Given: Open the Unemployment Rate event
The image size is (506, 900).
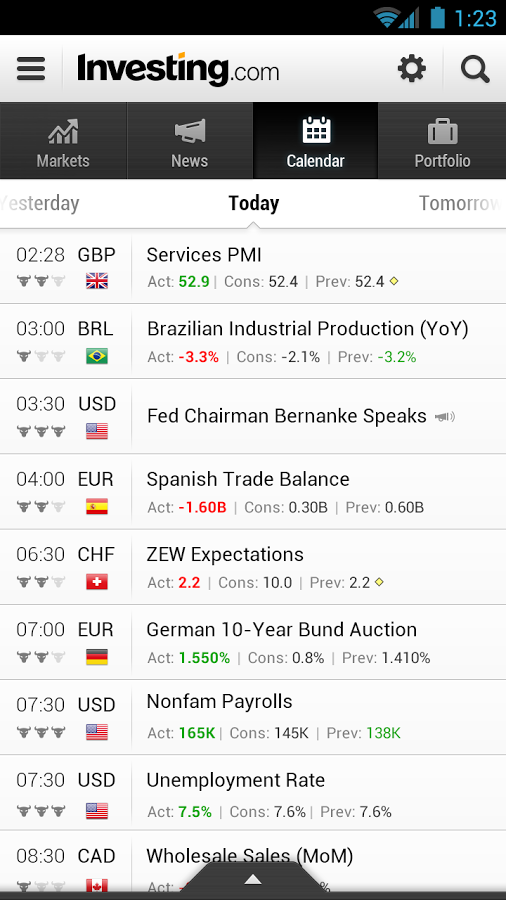Looking at the screenshot, I should pos(253,793).
